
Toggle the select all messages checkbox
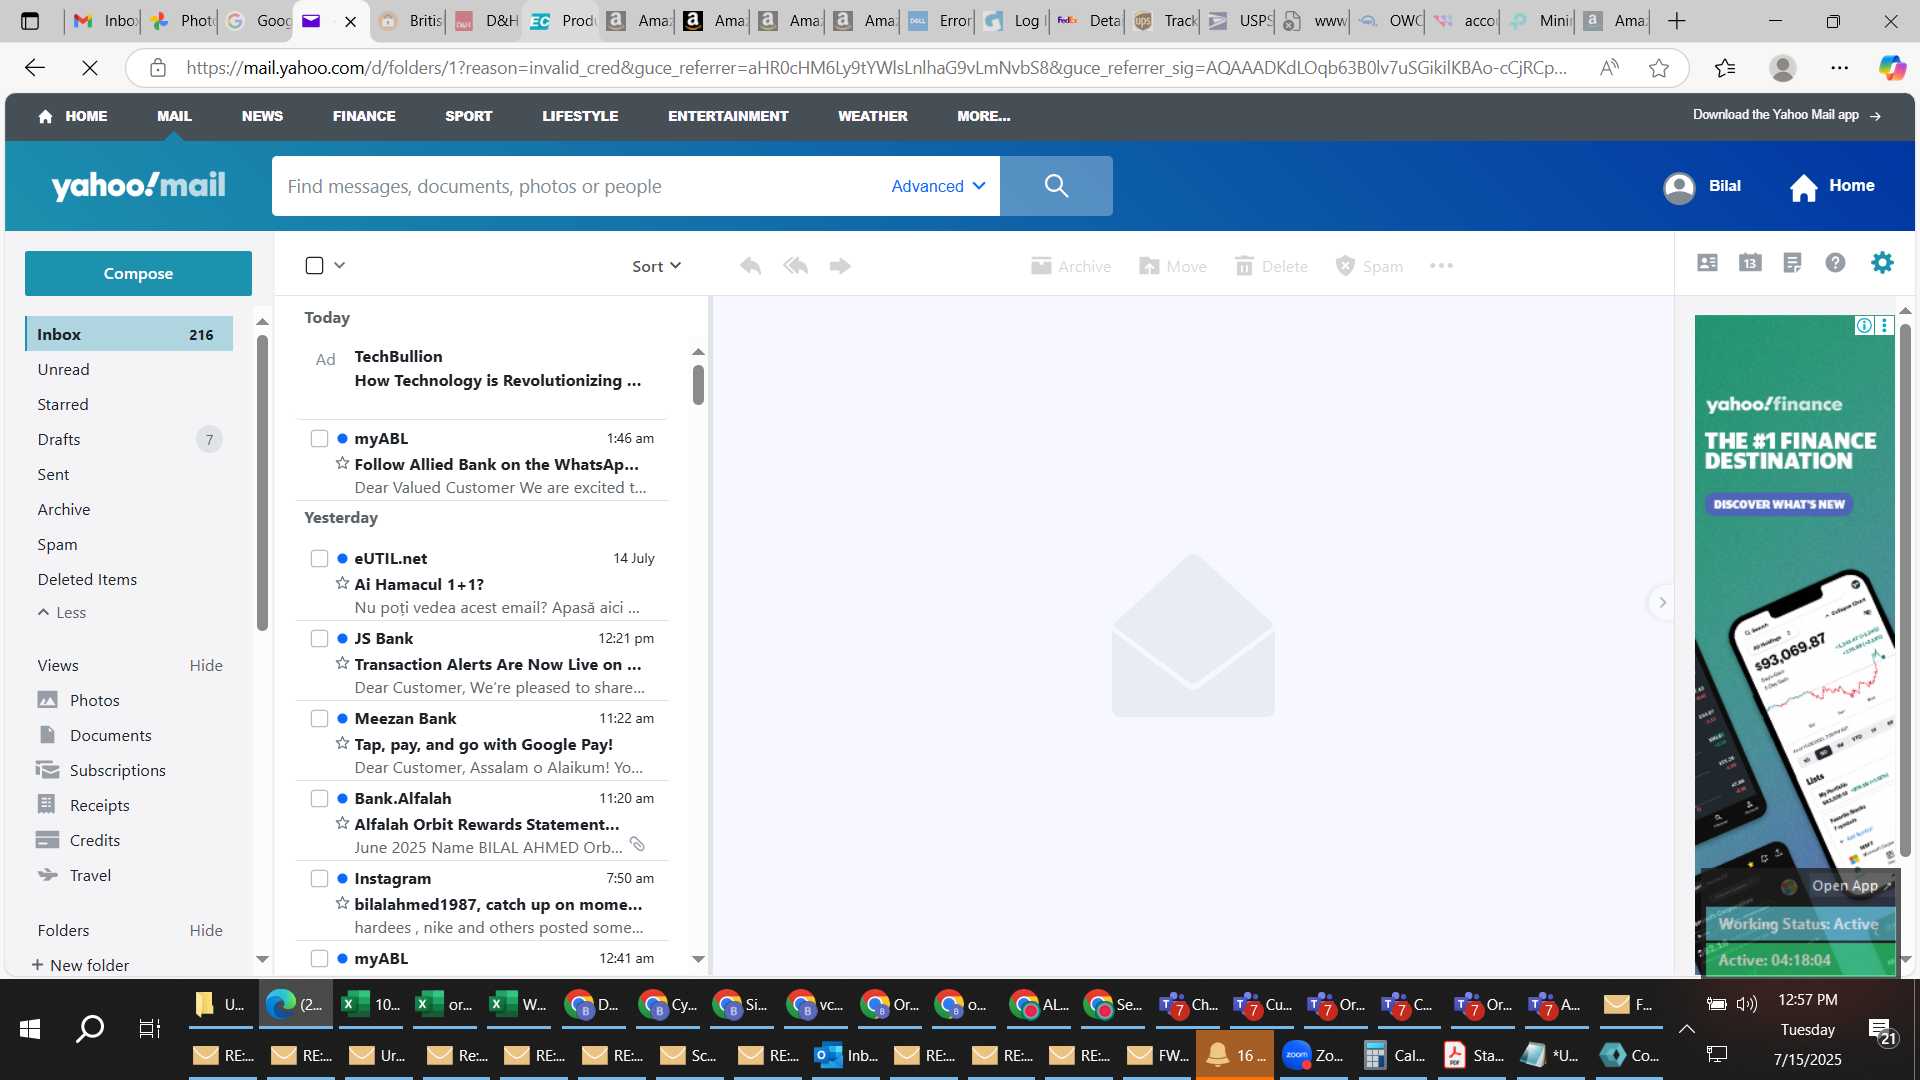pos(314,266)
